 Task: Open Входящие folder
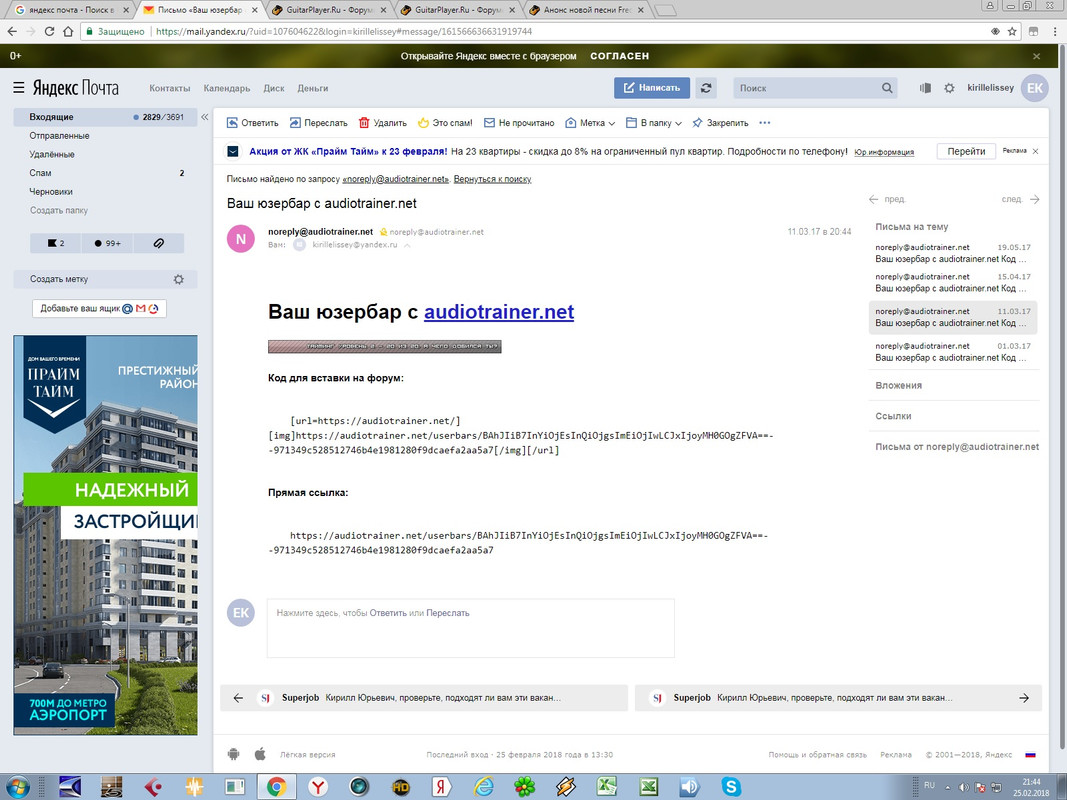click(x=105, y=117)
